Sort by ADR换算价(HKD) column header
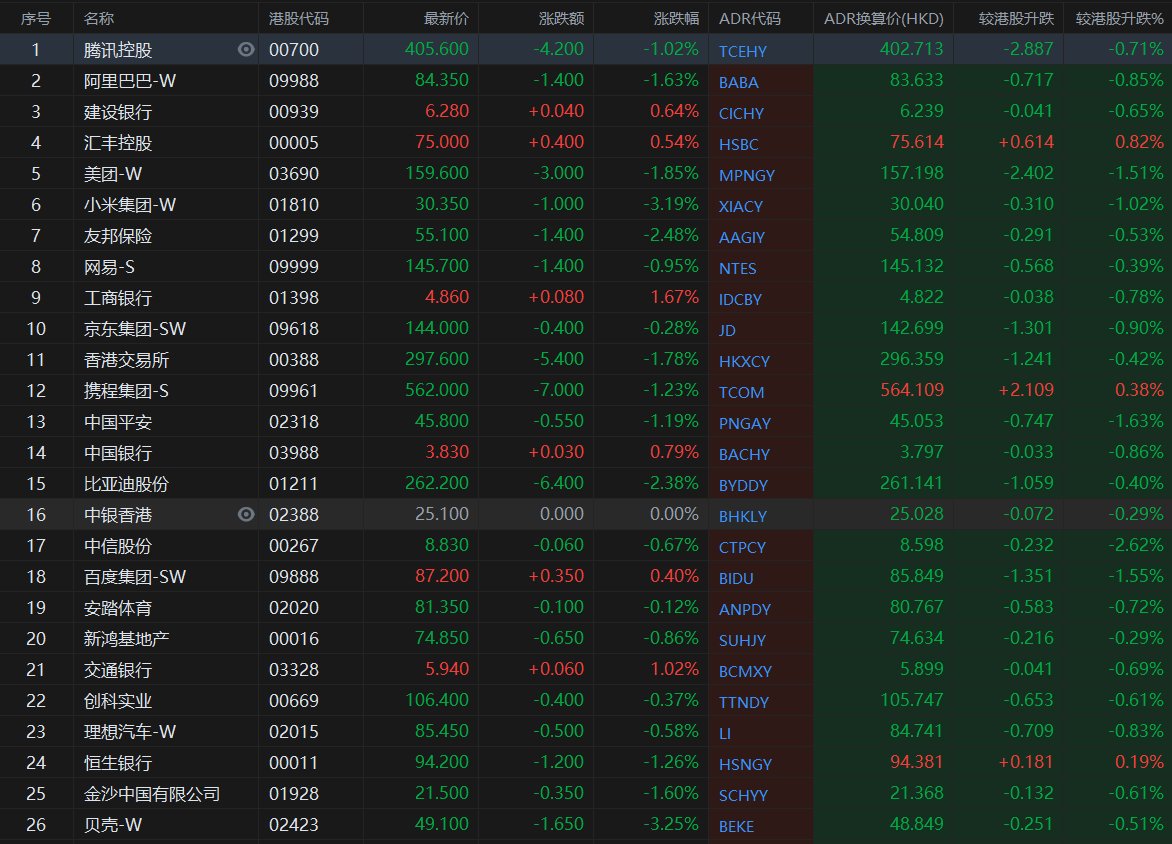The height and width of the screenshot is (844, 1172). tap(883, 18)
